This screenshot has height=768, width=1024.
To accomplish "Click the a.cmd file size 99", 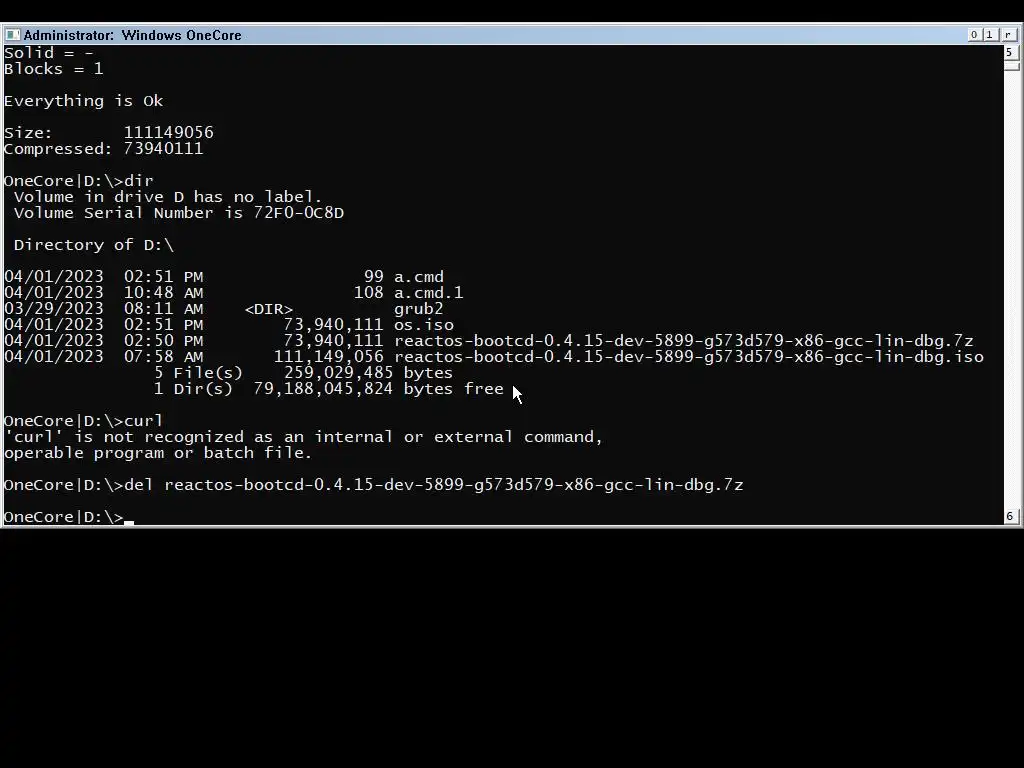I will click(x=374, y=277).
